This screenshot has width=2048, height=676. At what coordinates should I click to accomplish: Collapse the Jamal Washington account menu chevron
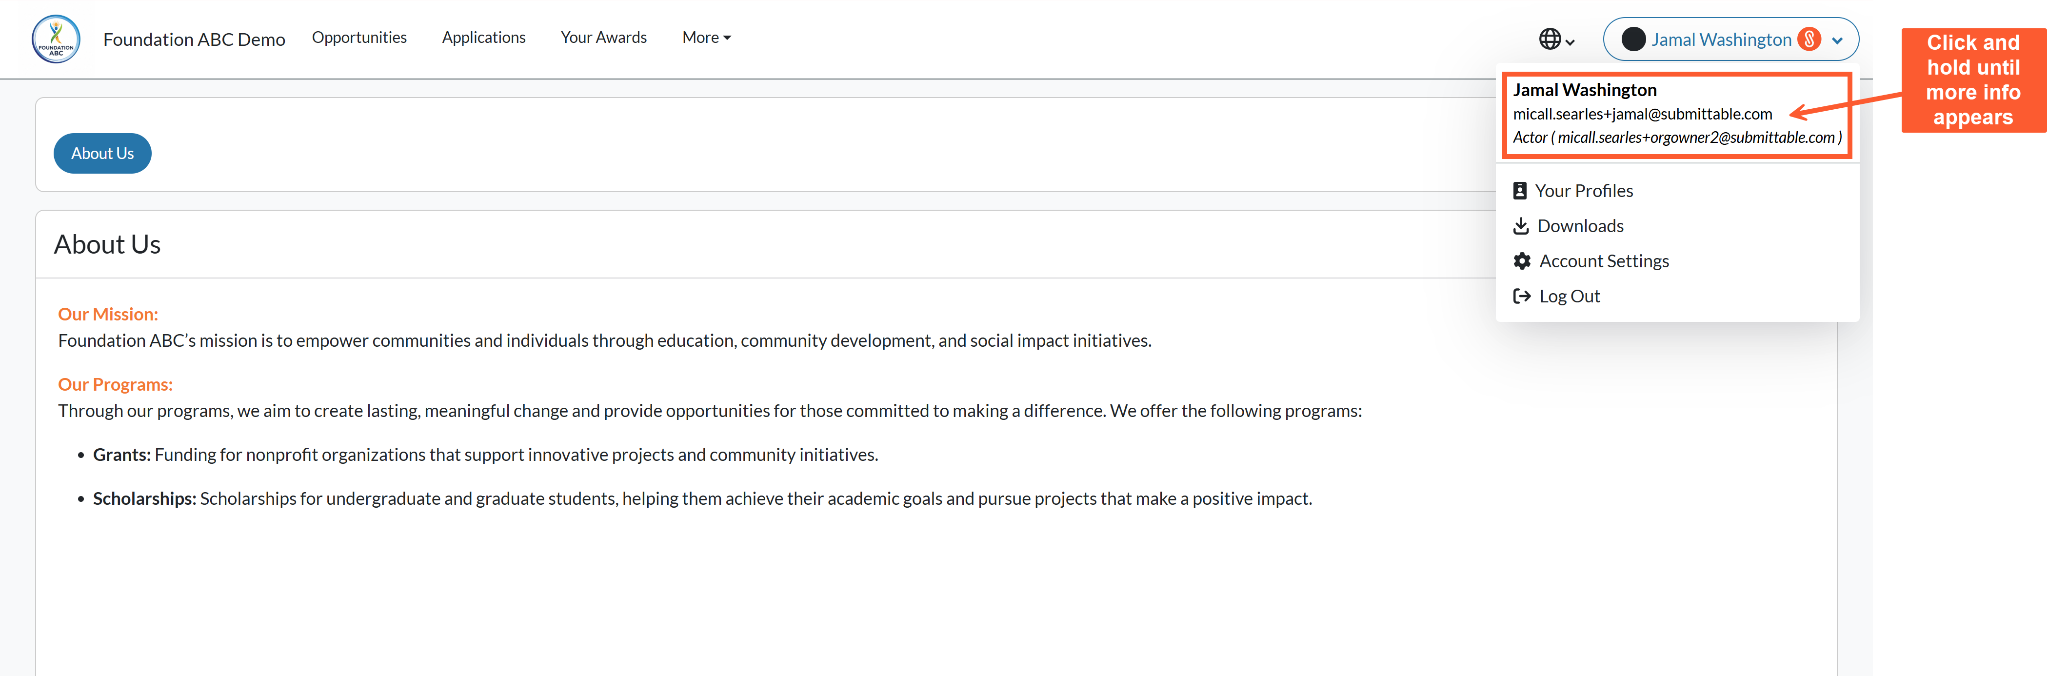(x=1837, y=40)
